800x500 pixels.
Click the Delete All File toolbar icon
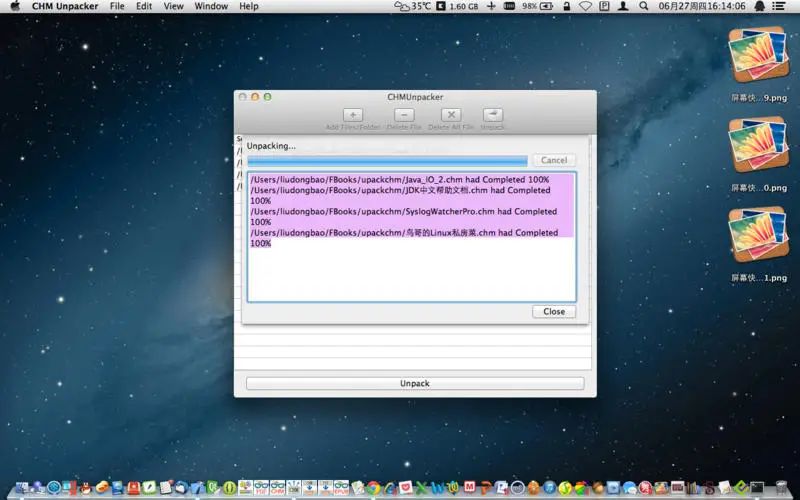451,115
